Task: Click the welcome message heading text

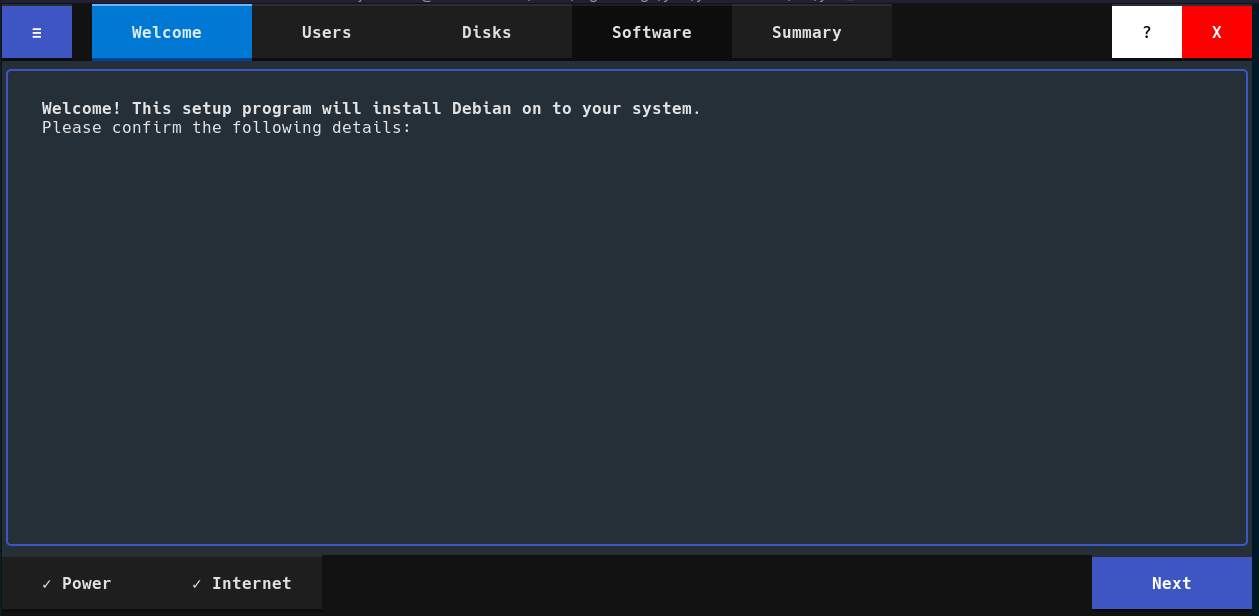Action: (x=371, y=108)
